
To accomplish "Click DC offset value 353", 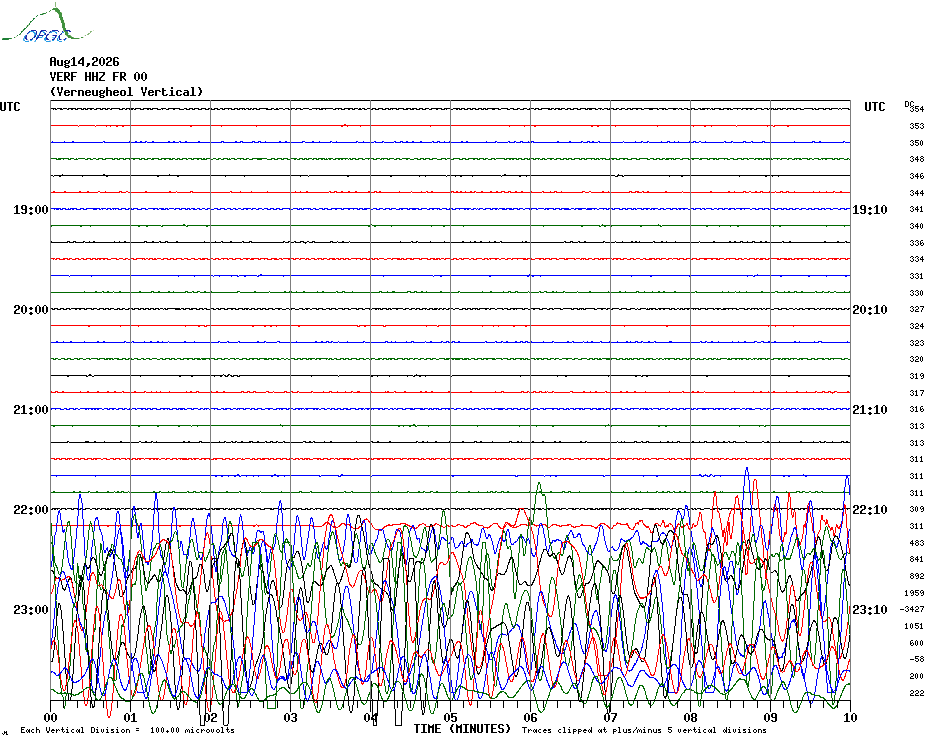I will tap(917, 126).
